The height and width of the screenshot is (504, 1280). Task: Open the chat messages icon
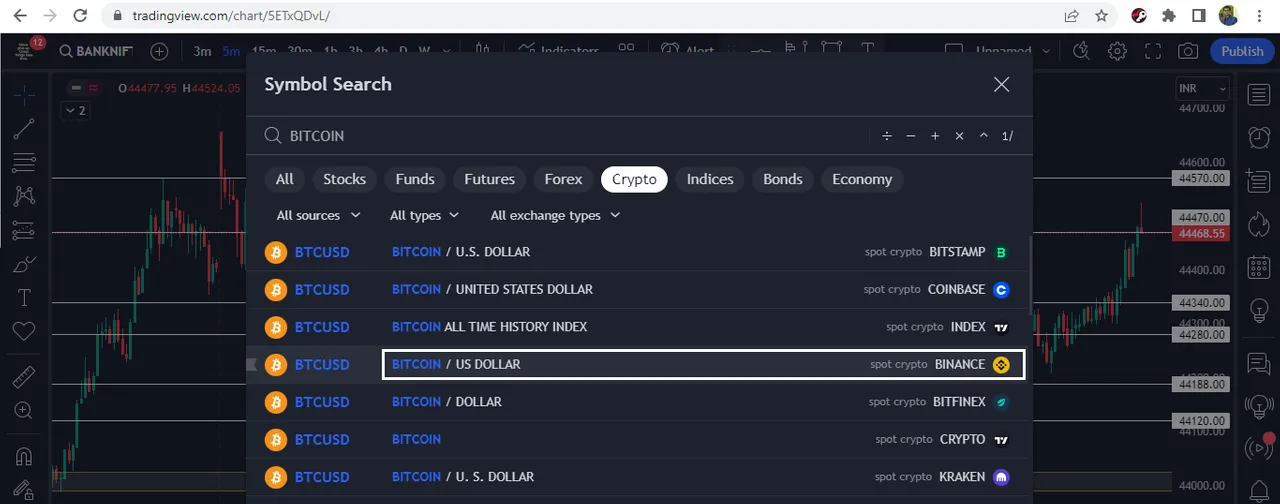(1257, 363)
